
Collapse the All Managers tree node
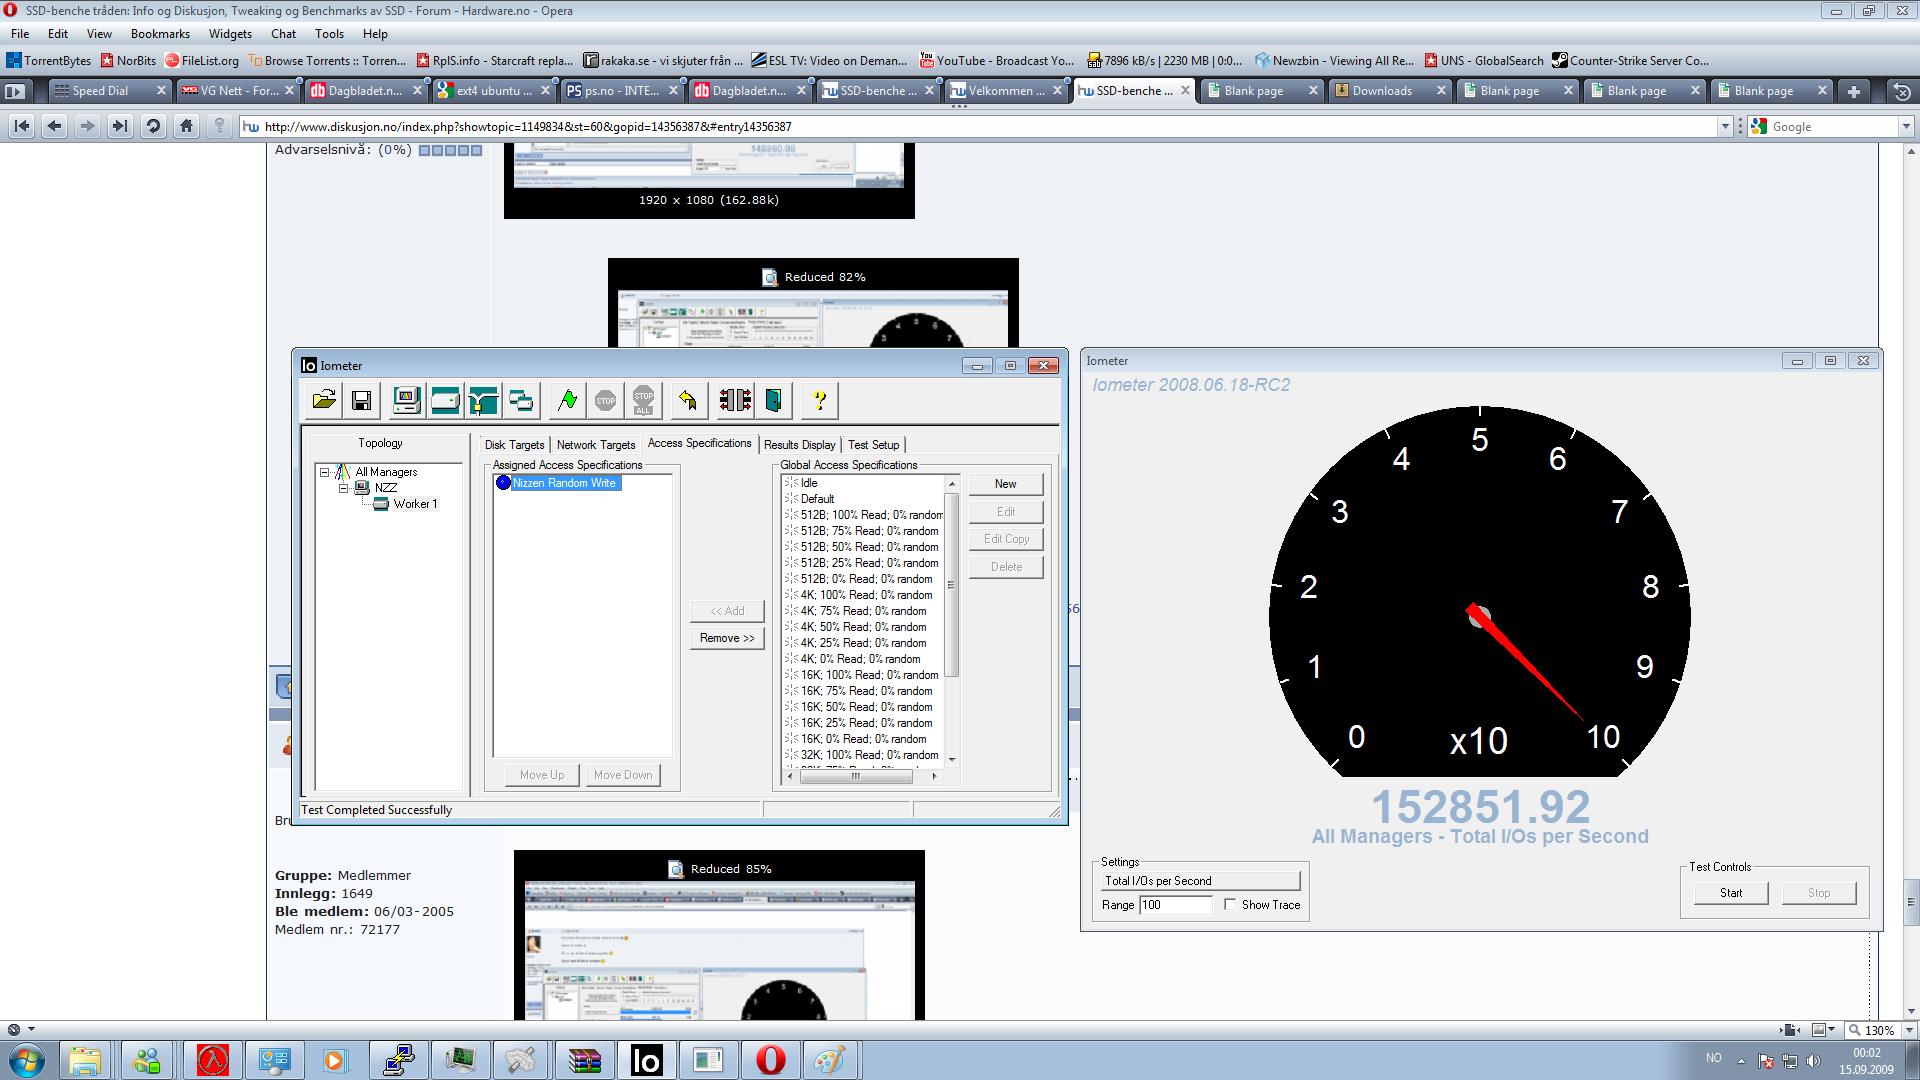pyautogui.click(x=324, y=472)
